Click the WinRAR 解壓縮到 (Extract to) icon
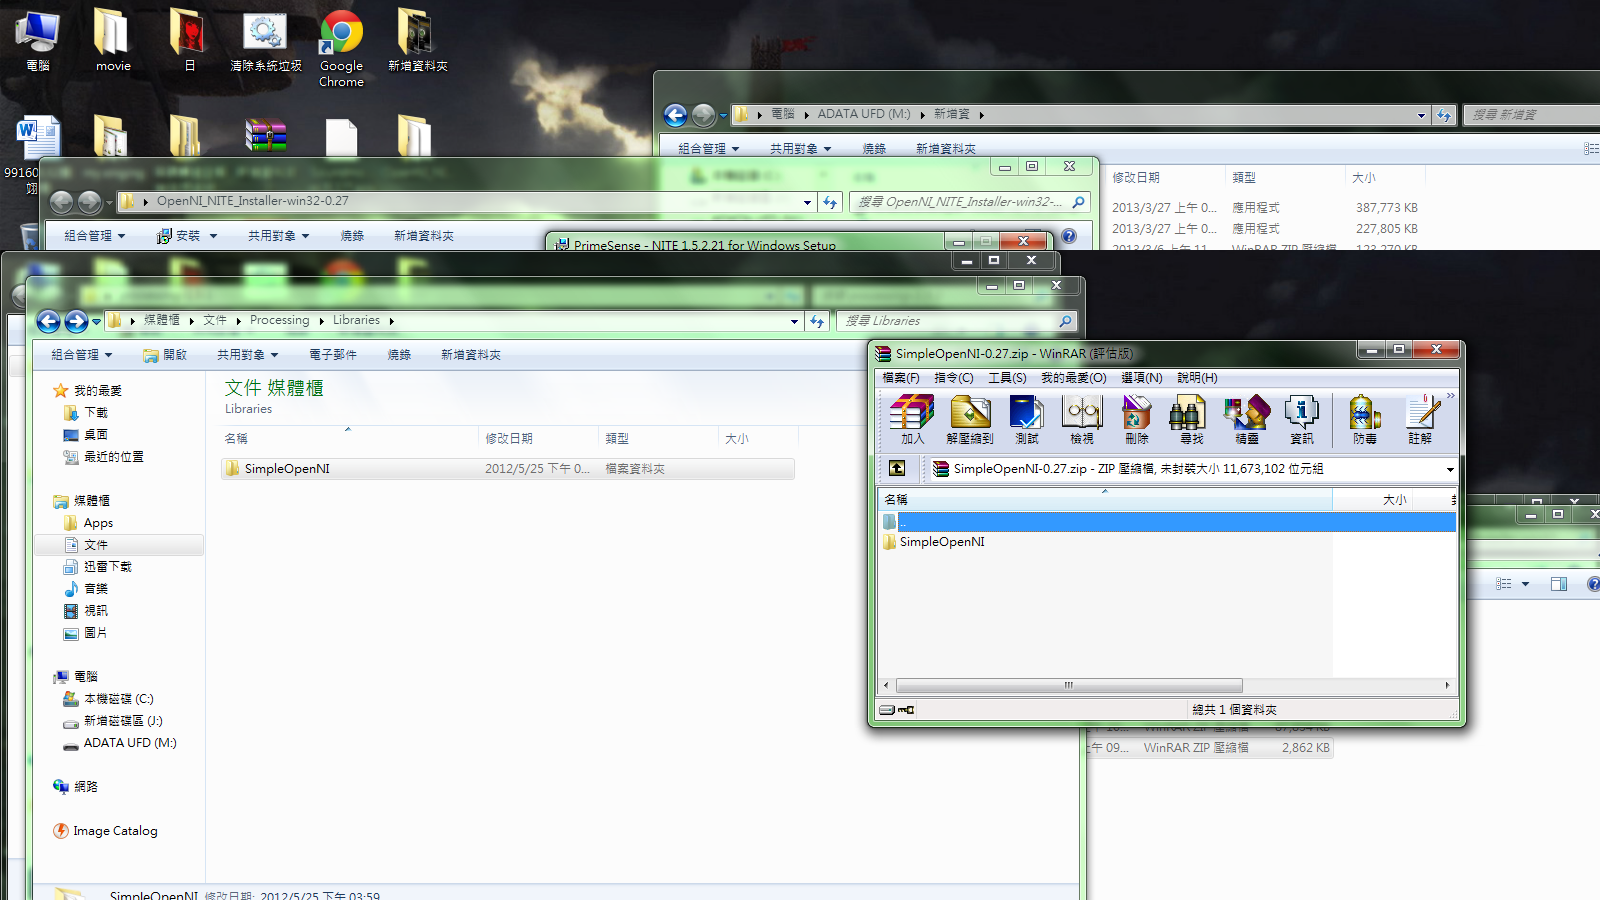 click(970, 419)
